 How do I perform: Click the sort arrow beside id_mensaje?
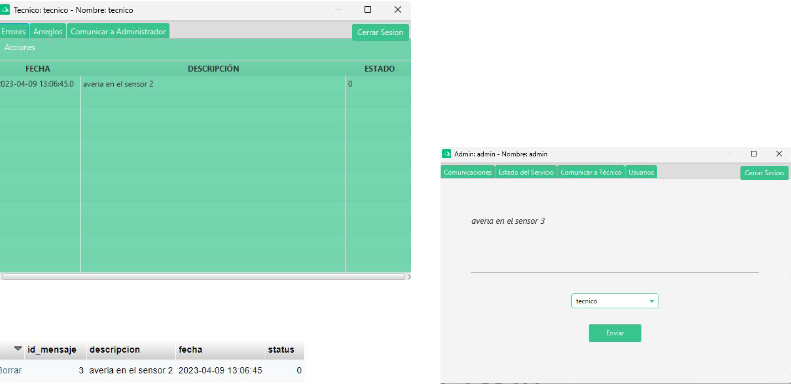tap(18, 349)
